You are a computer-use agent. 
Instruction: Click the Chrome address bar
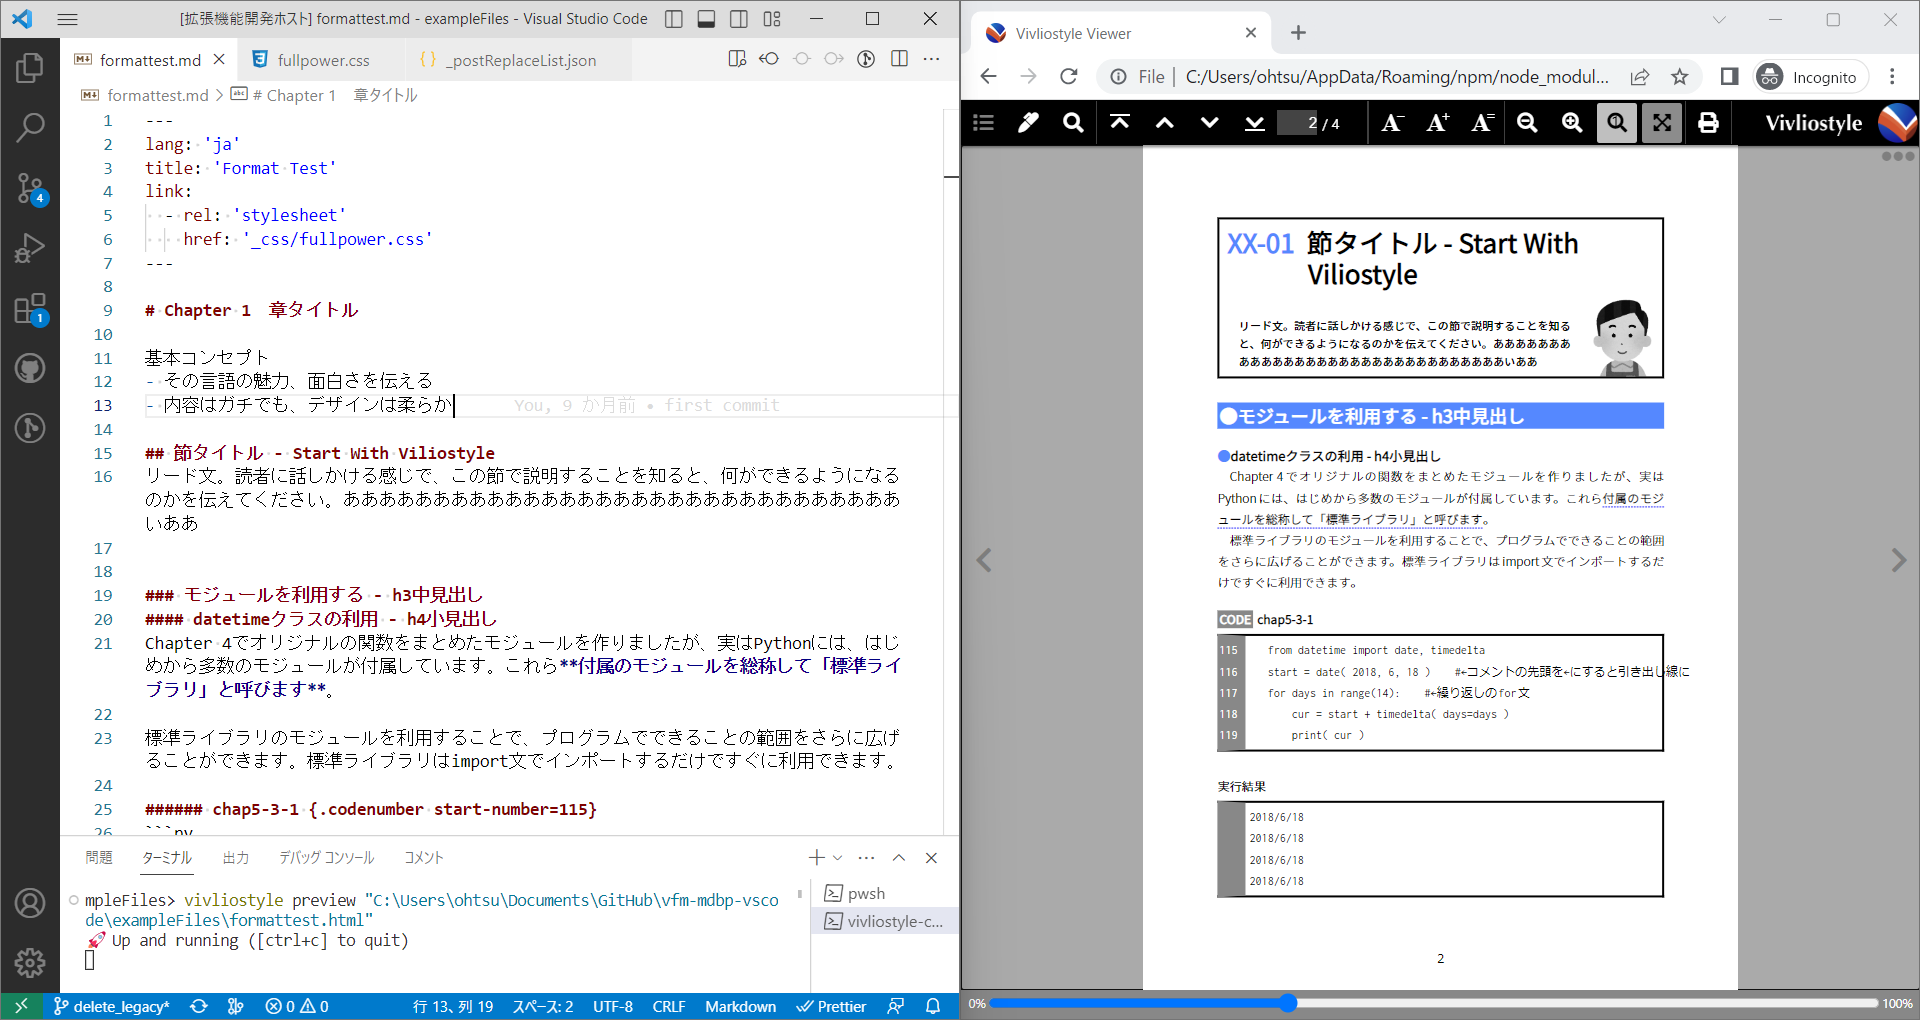1396,77
